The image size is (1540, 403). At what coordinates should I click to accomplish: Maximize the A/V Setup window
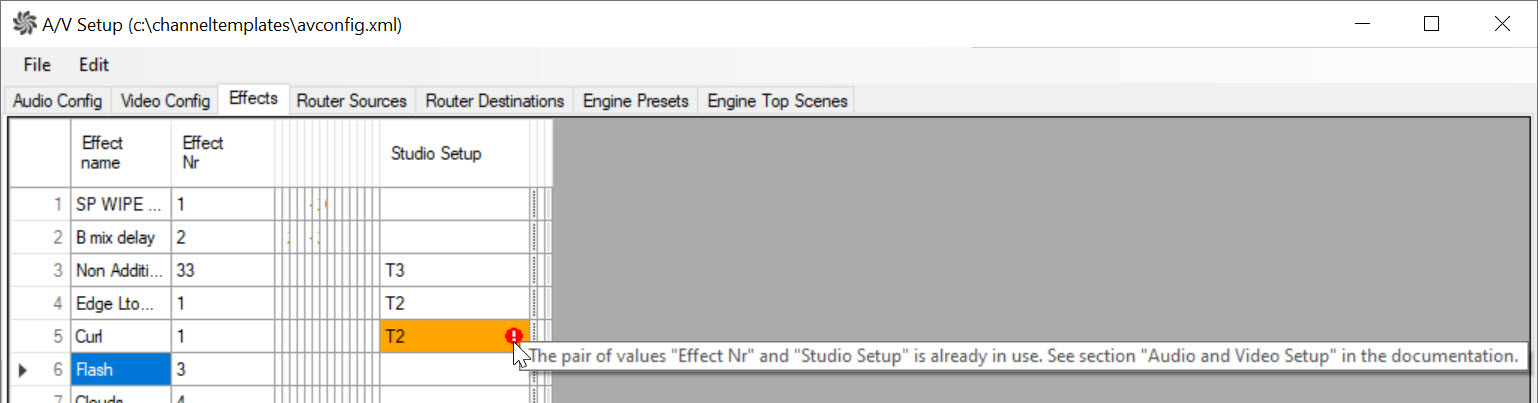click(x=1431, y=24)
